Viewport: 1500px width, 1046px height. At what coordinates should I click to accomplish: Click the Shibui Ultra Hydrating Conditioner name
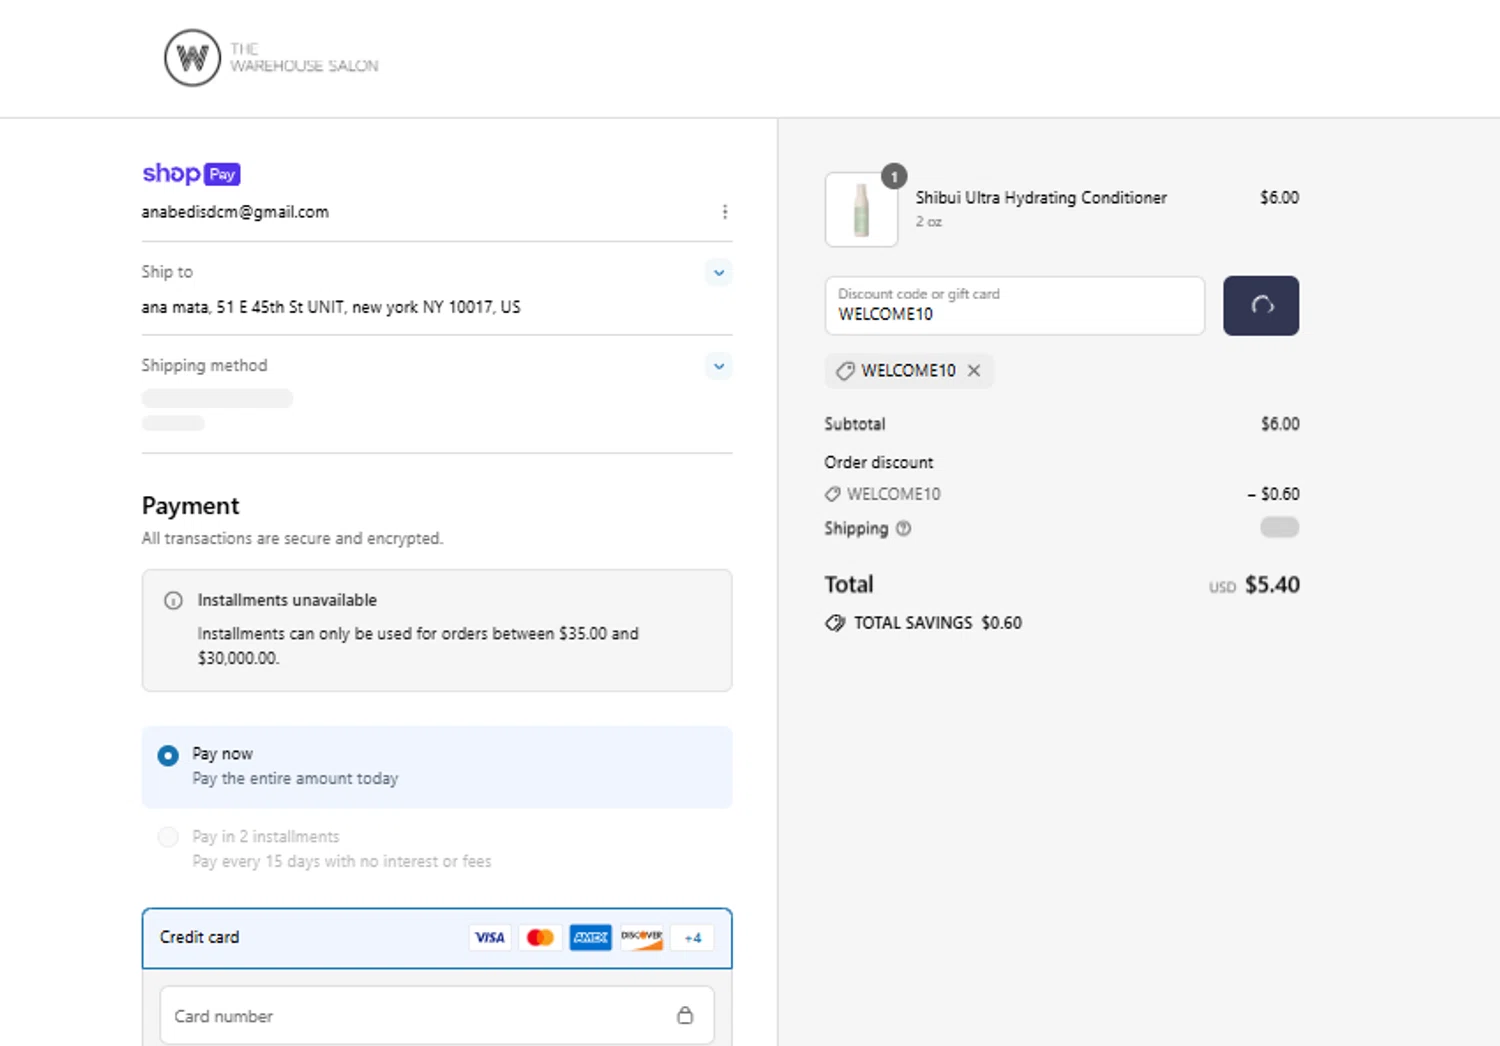pyautogui.click(x=1041, y=198)
